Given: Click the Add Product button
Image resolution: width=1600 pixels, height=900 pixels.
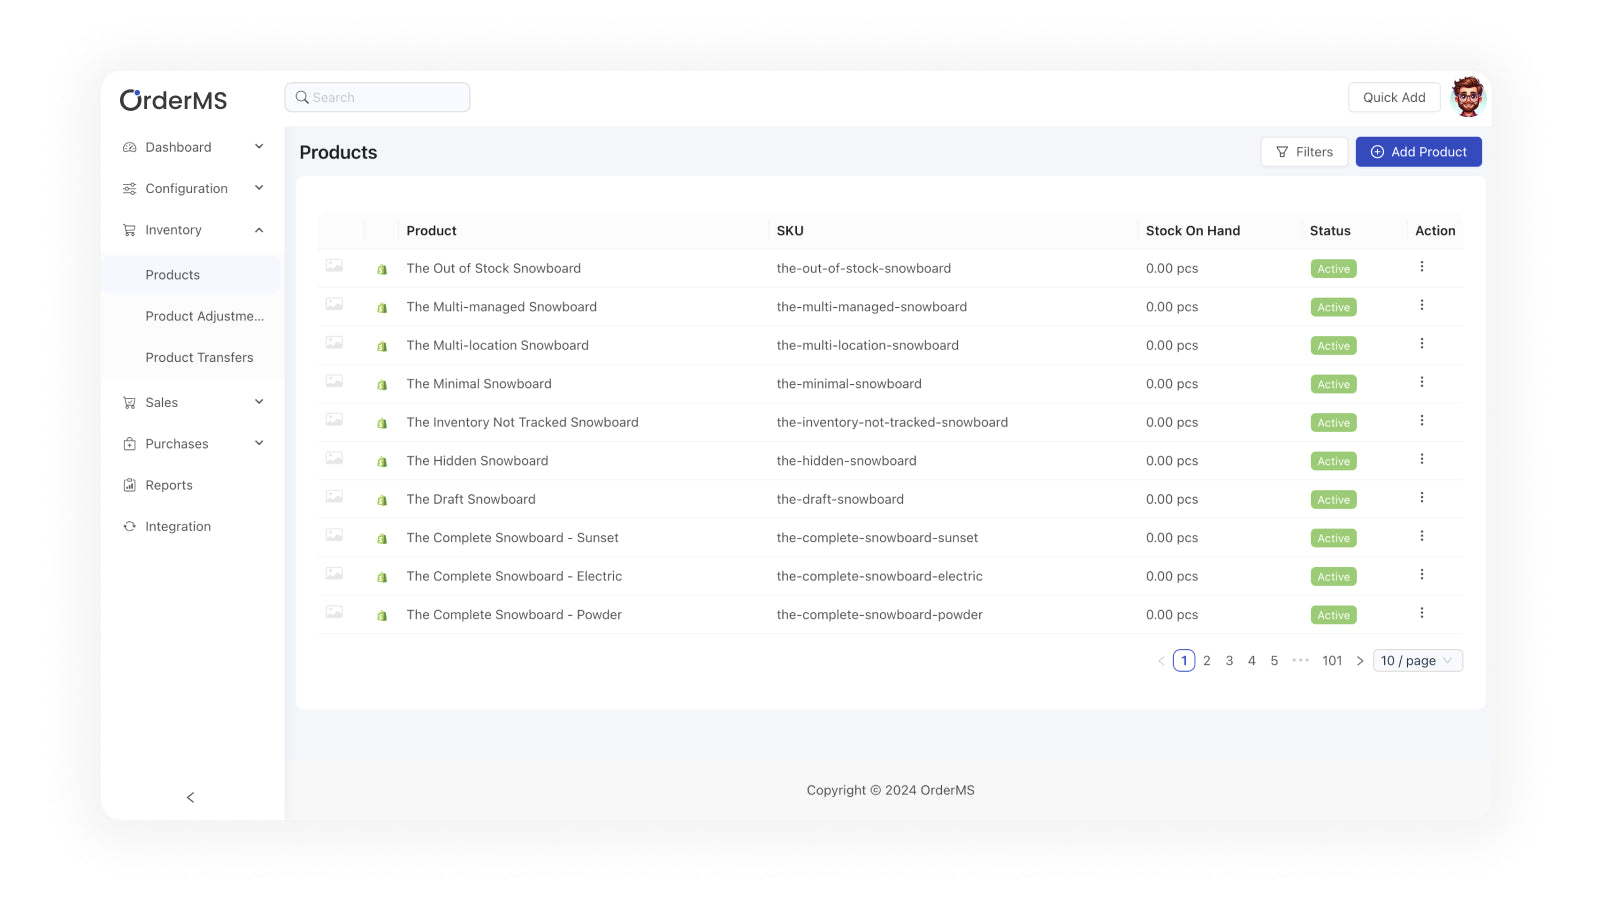Looking at the screenshot, I should pyautogui.click(x=1418, y=151).
